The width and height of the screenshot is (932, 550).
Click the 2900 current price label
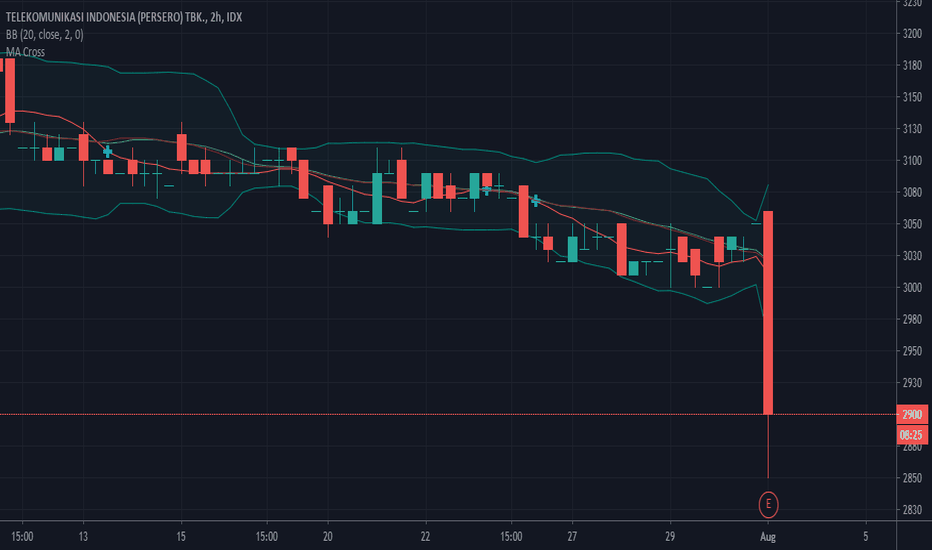click(912, 414)
